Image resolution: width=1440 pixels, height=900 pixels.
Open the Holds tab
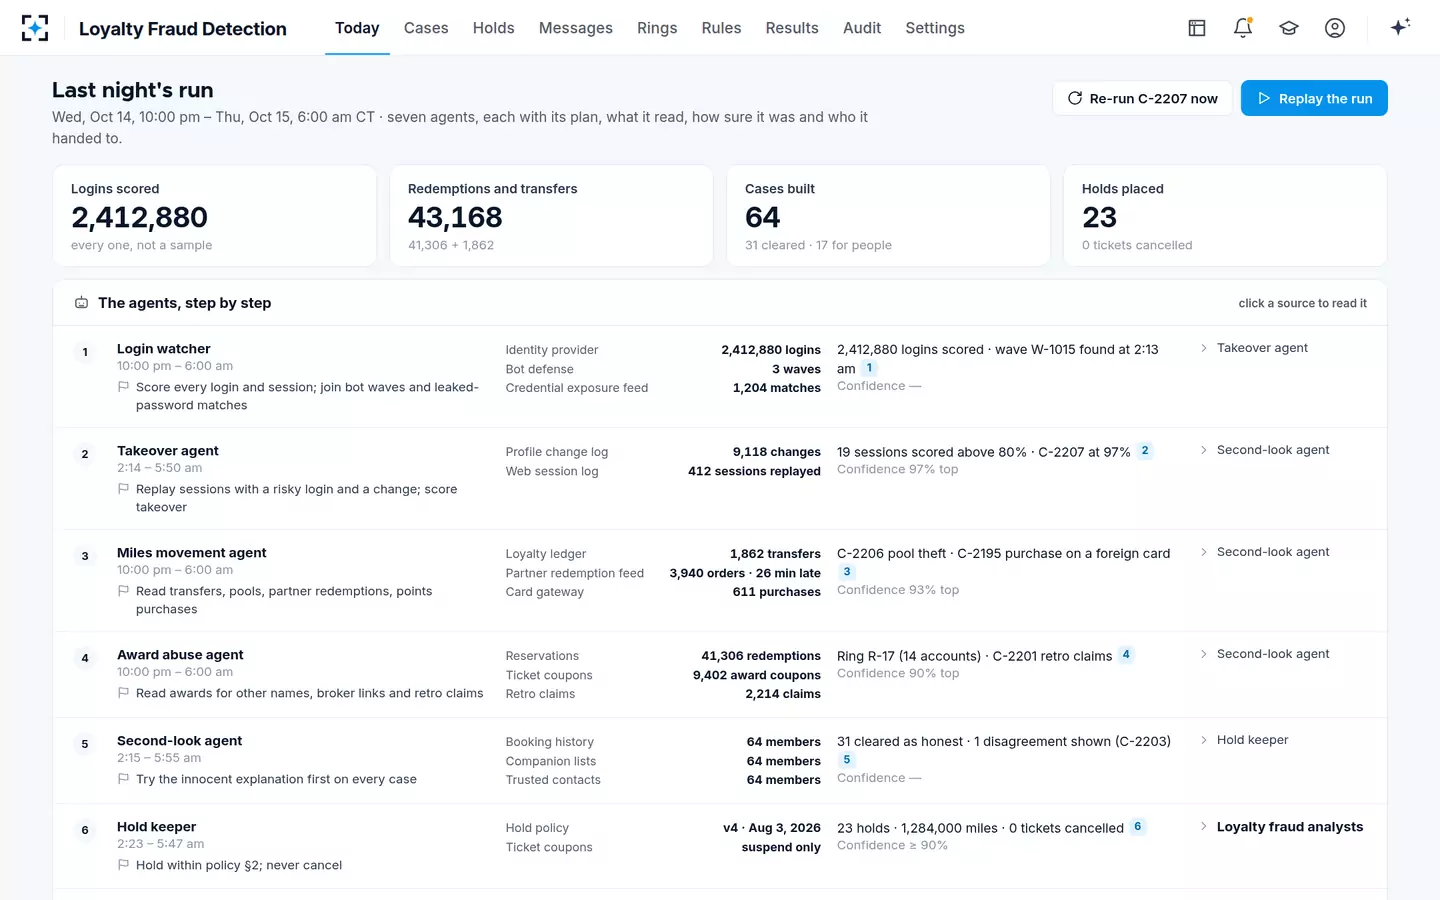494,28
